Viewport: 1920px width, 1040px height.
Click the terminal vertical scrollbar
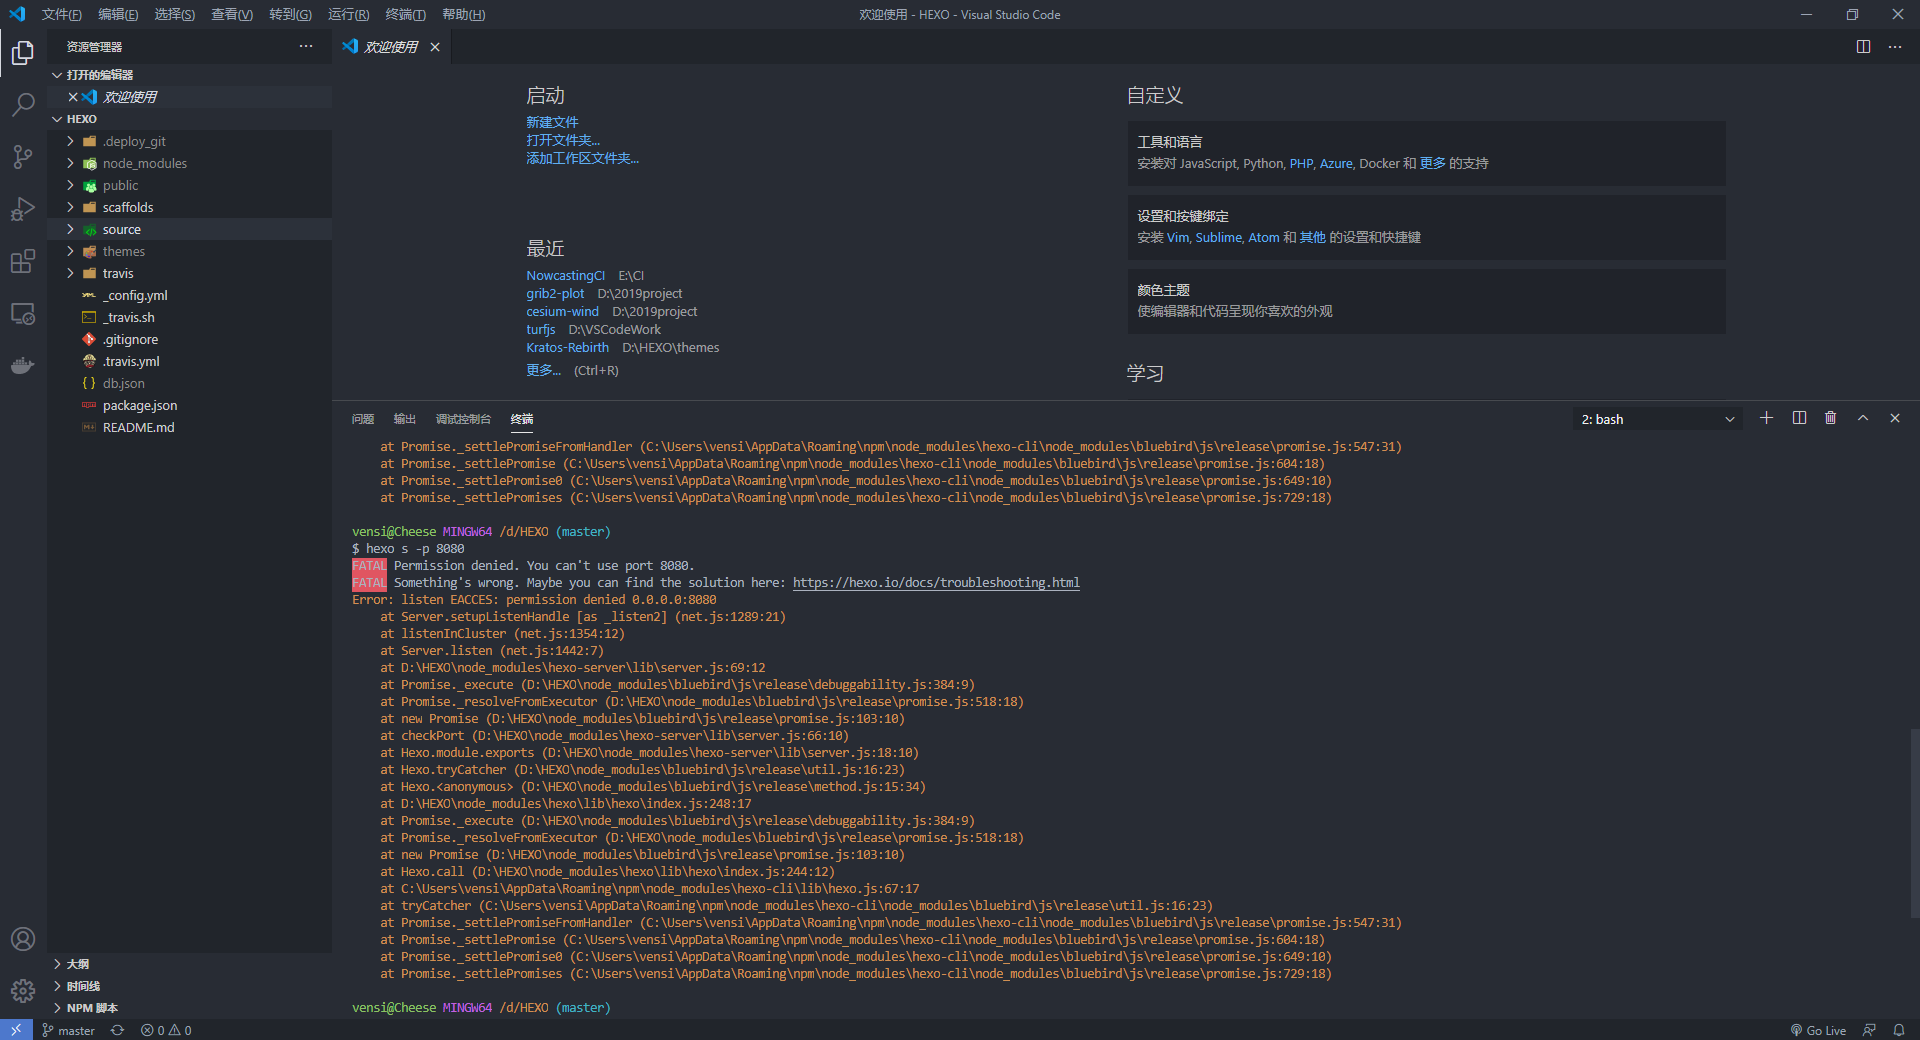(1914, 823)
